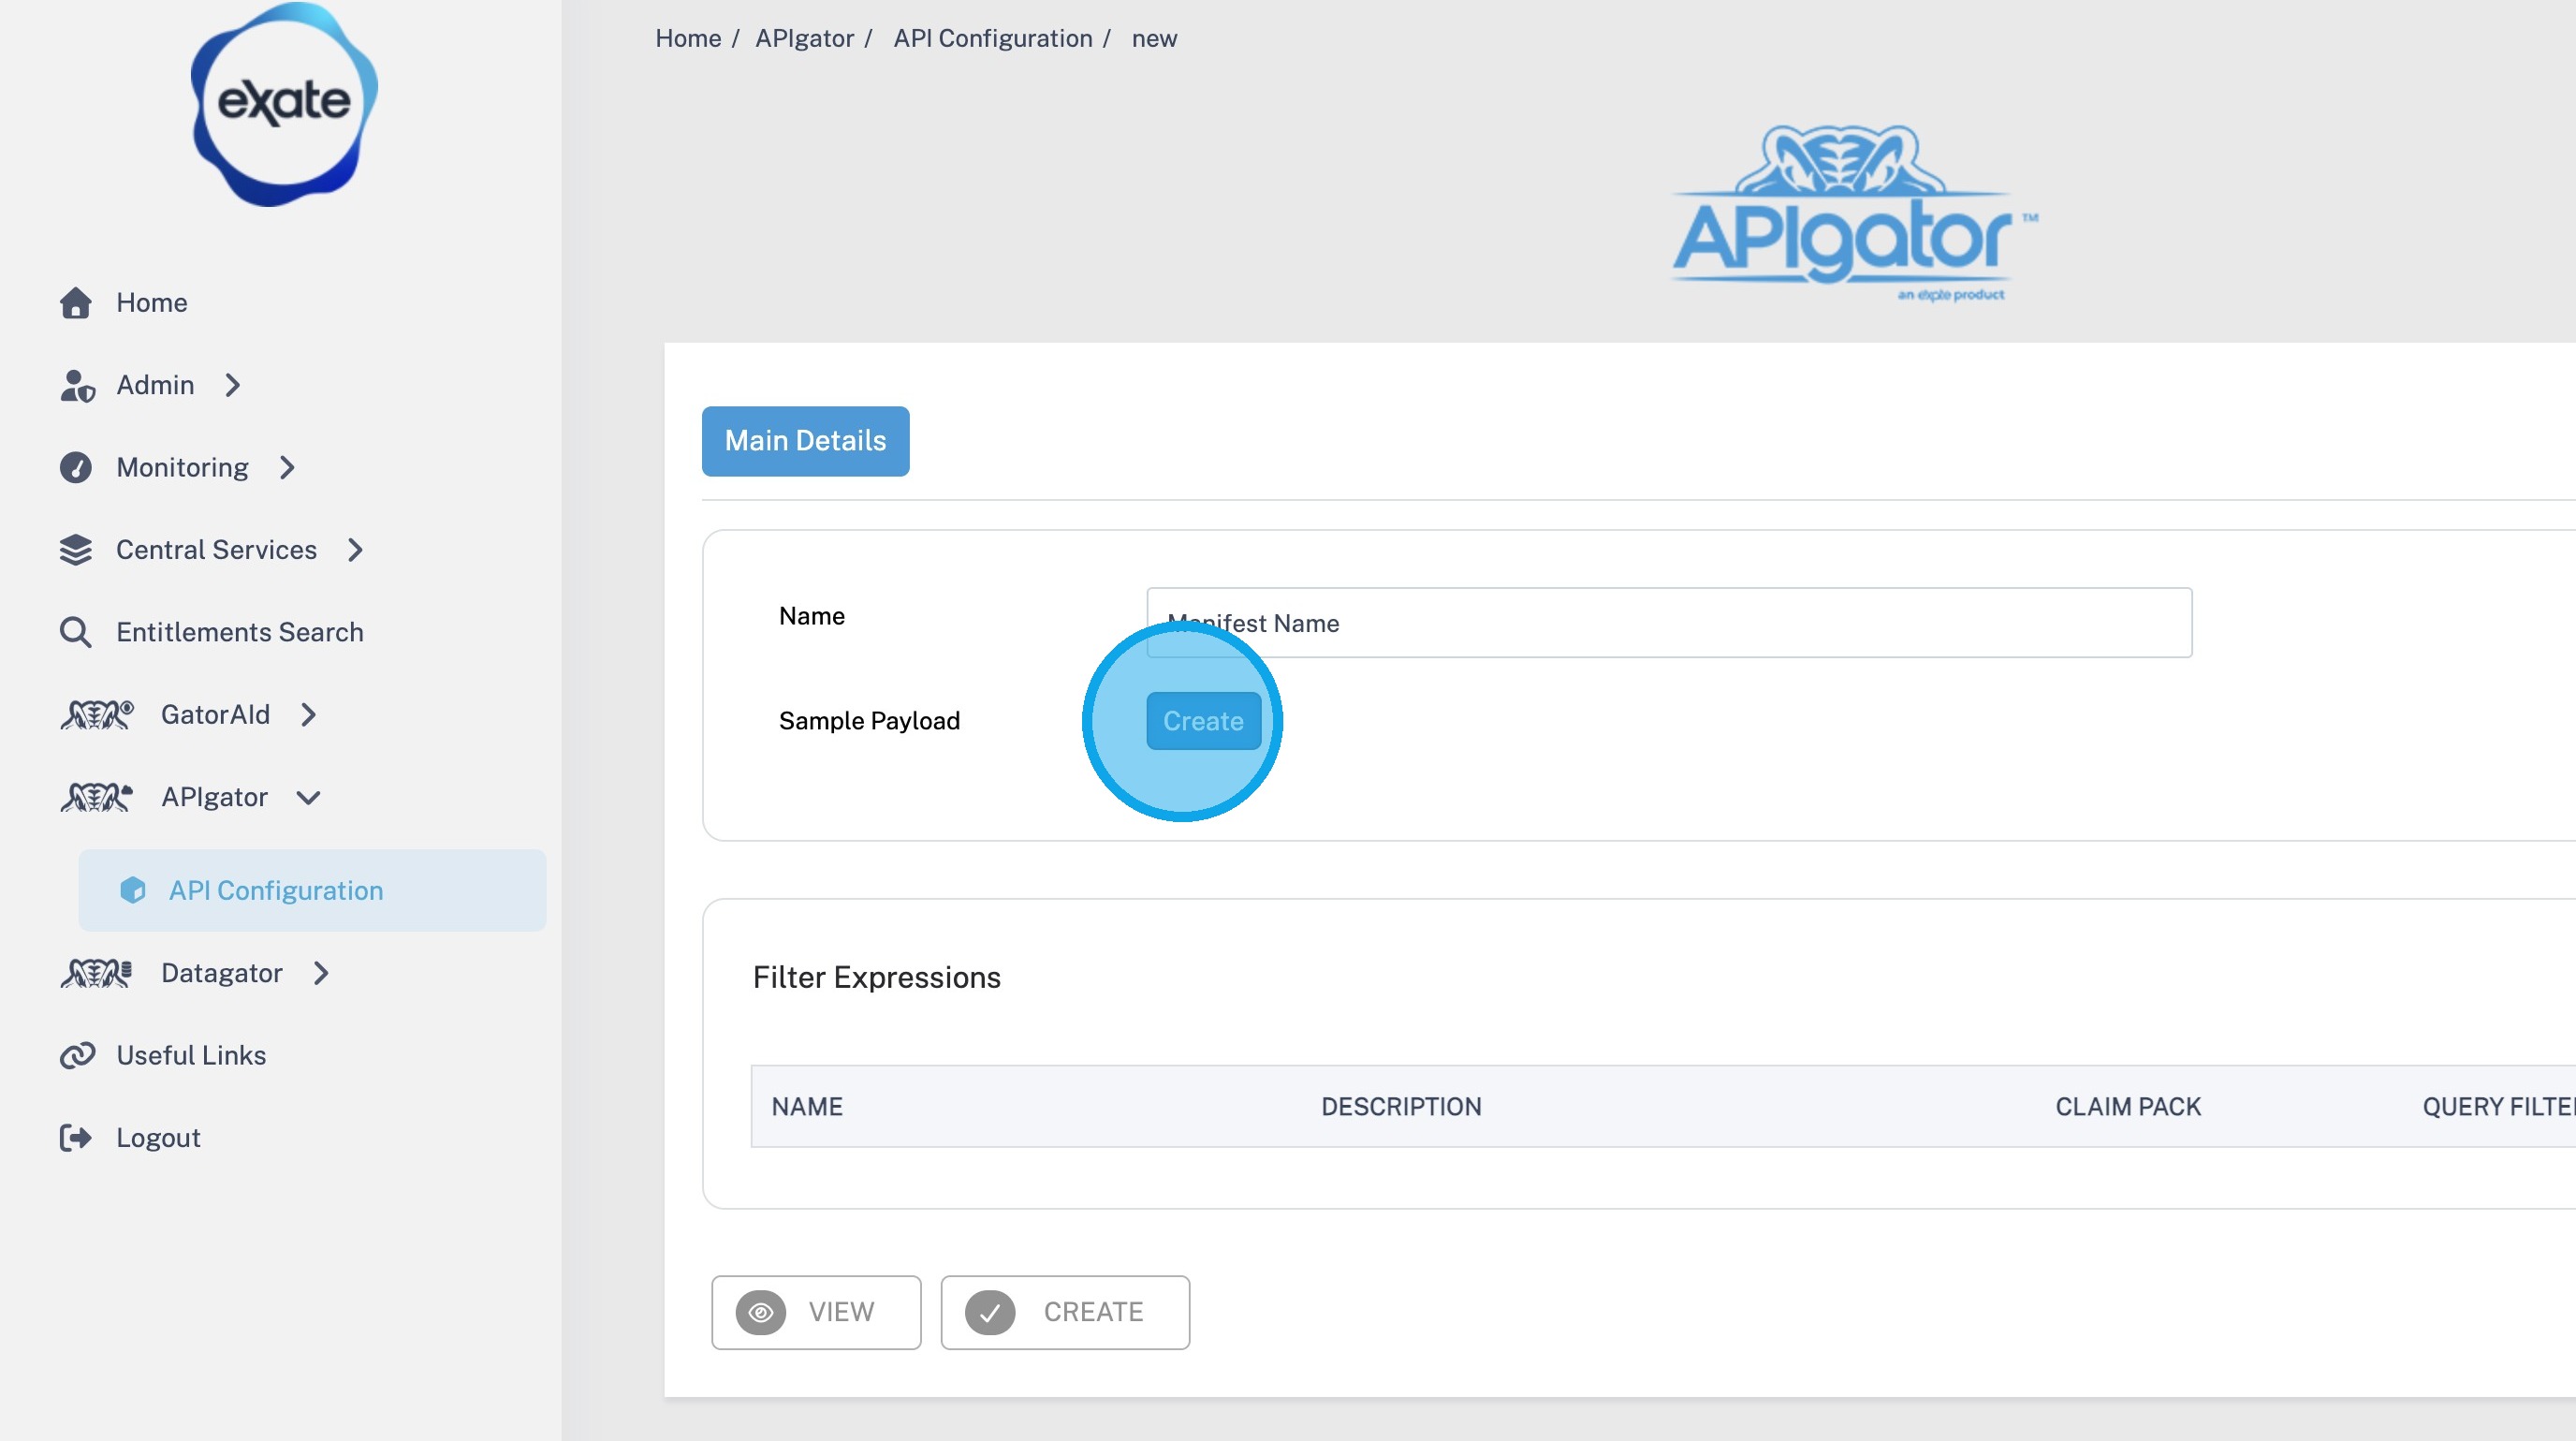
Task: Click the CLAIM PACK column header
Action: [x=2128, y=1106]
